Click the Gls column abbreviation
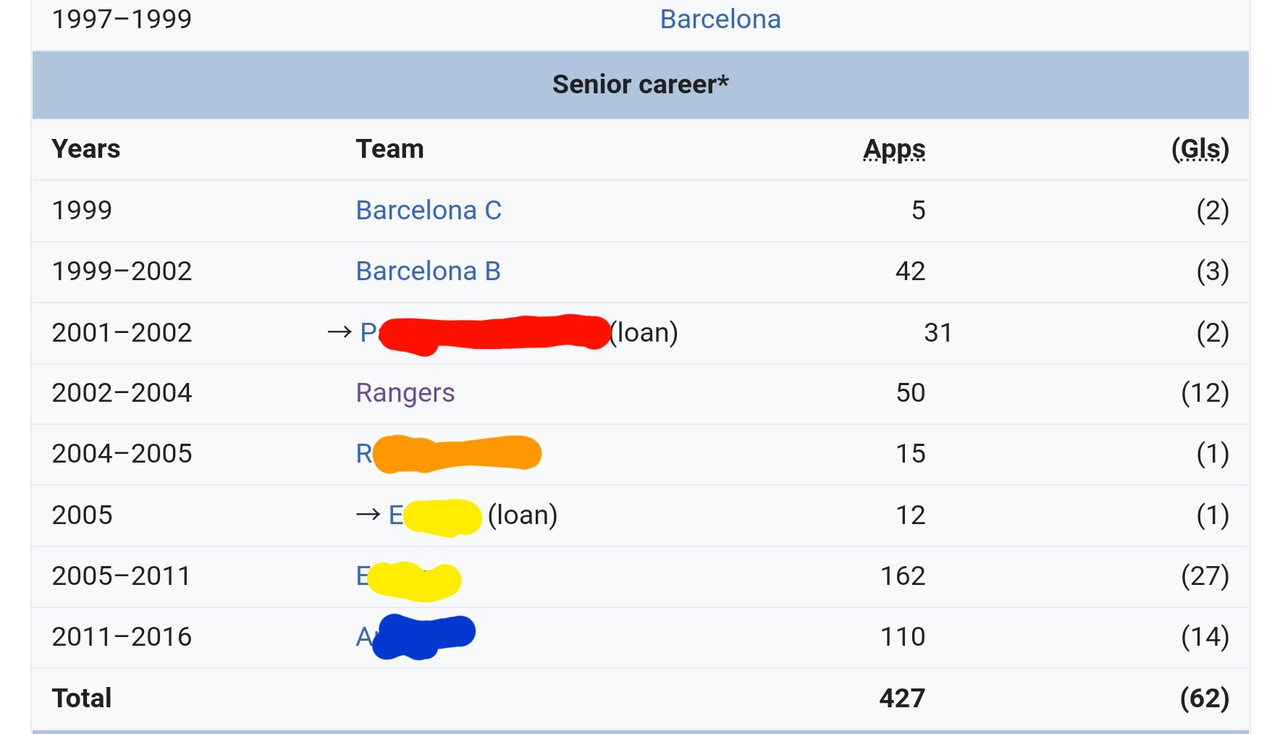1280x734 pixels. tap(1200, 149)
